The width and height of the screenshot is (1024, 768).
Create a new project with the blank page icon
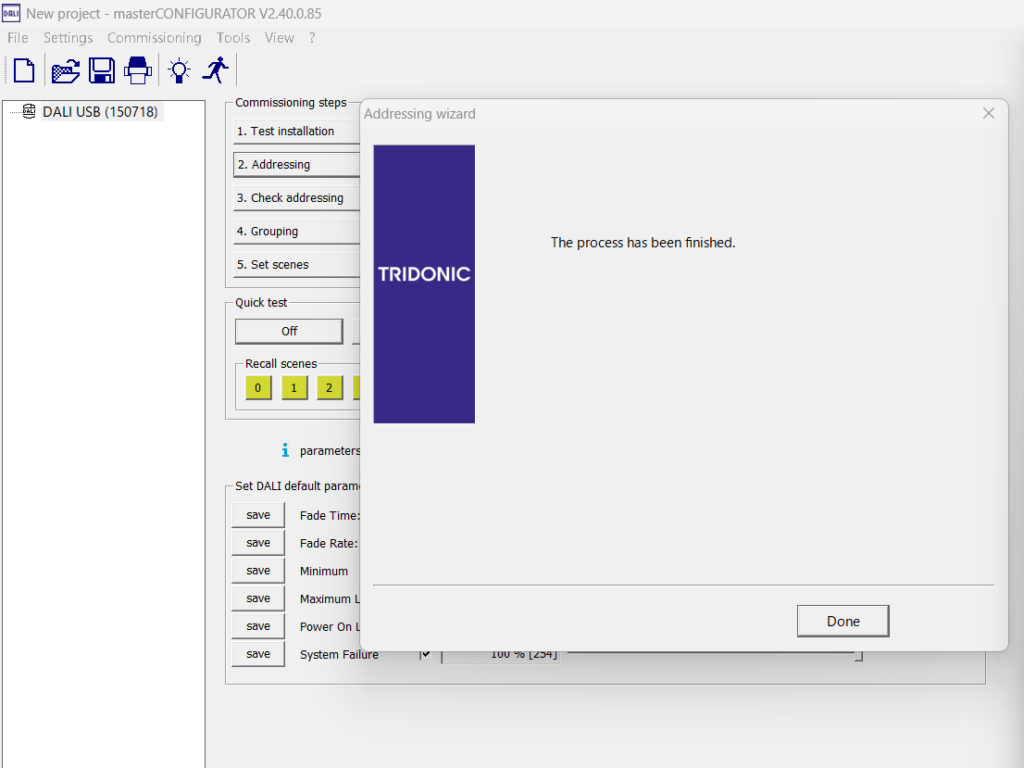24,71
